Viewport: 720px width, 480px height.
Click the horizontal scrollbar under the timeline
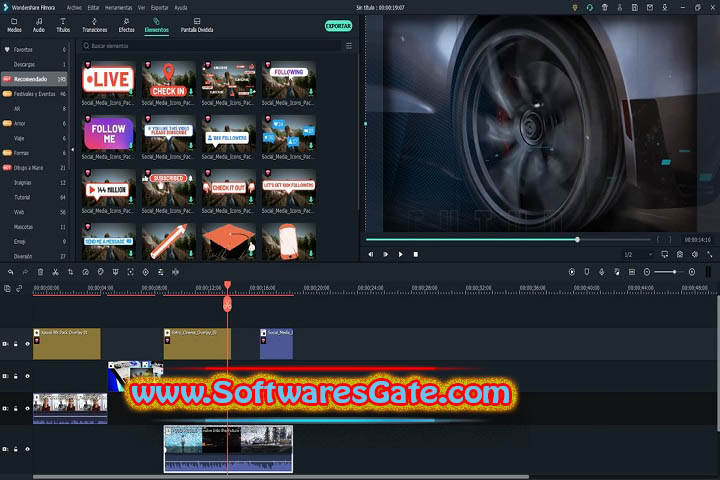281,477
